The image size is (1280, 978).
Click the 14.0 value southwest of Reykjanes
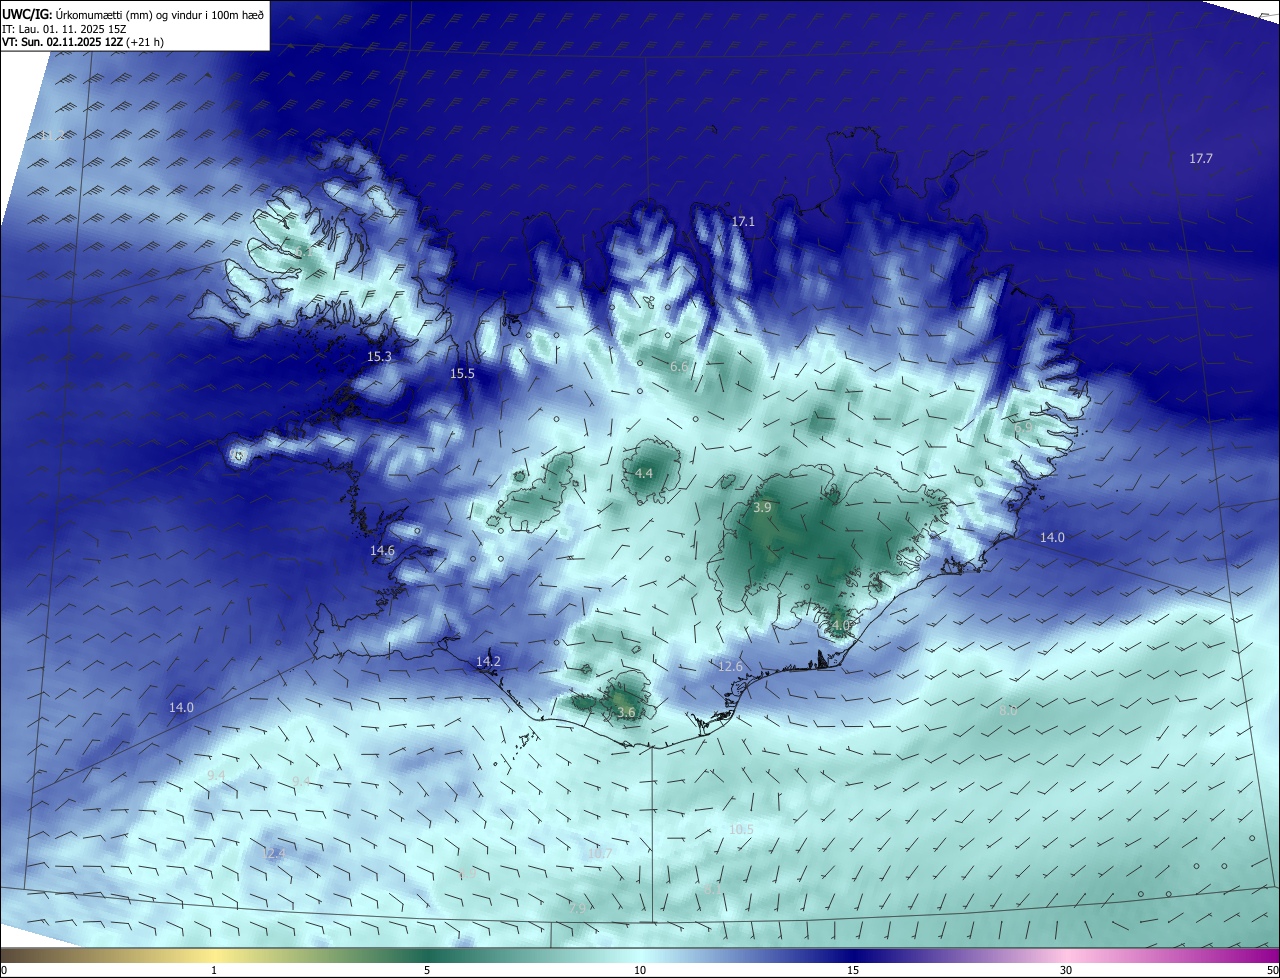(181, 707)
